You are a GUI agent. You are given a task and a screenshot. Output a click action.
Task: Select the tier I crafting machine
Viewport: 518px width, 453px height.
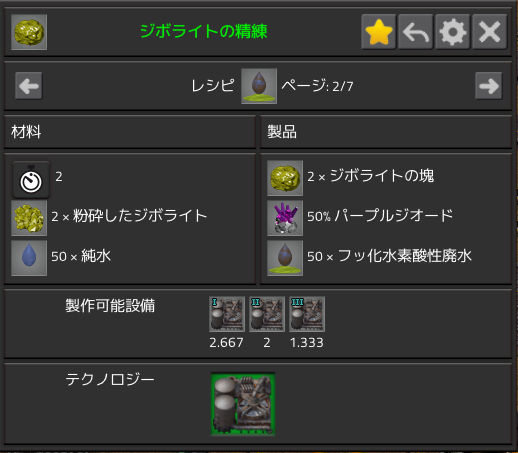pyautogui.click(x=227, y=314)
